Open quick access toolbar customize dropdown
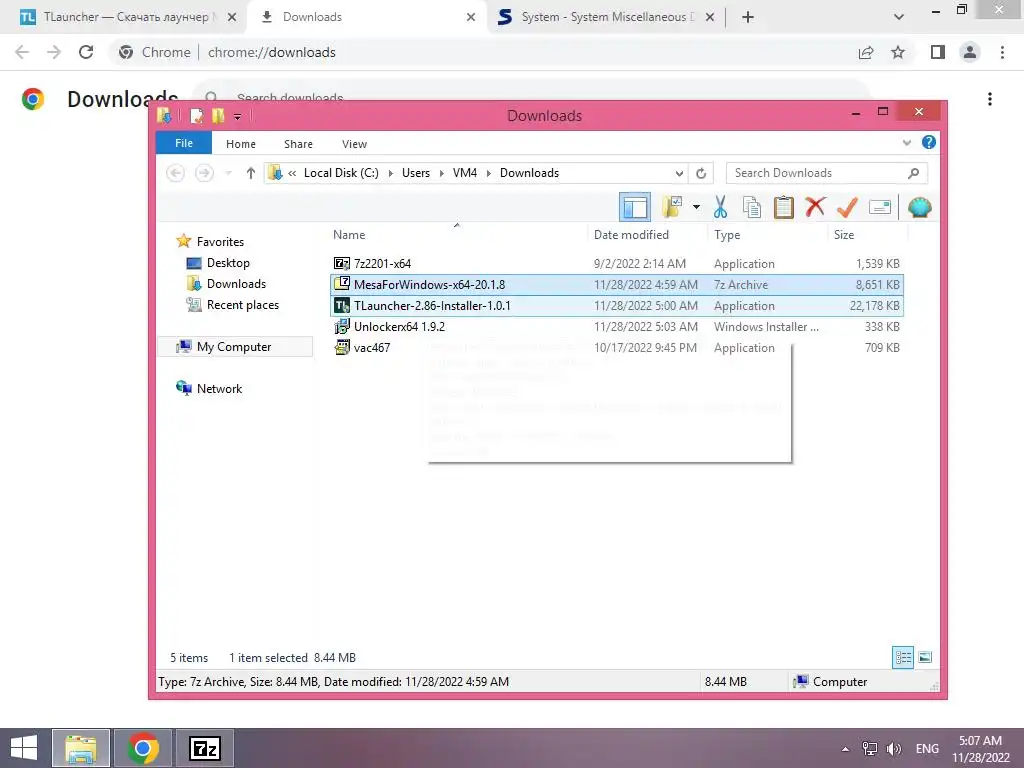The width and height of the screenshot is (1024, 768). point(237,116)
